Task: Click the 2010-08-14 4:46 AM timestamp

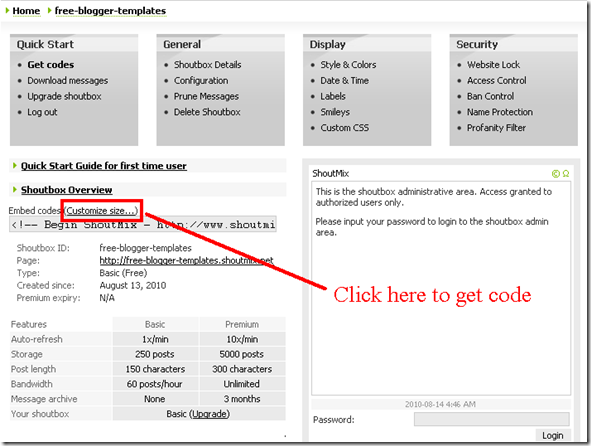Action: point(440,405)
